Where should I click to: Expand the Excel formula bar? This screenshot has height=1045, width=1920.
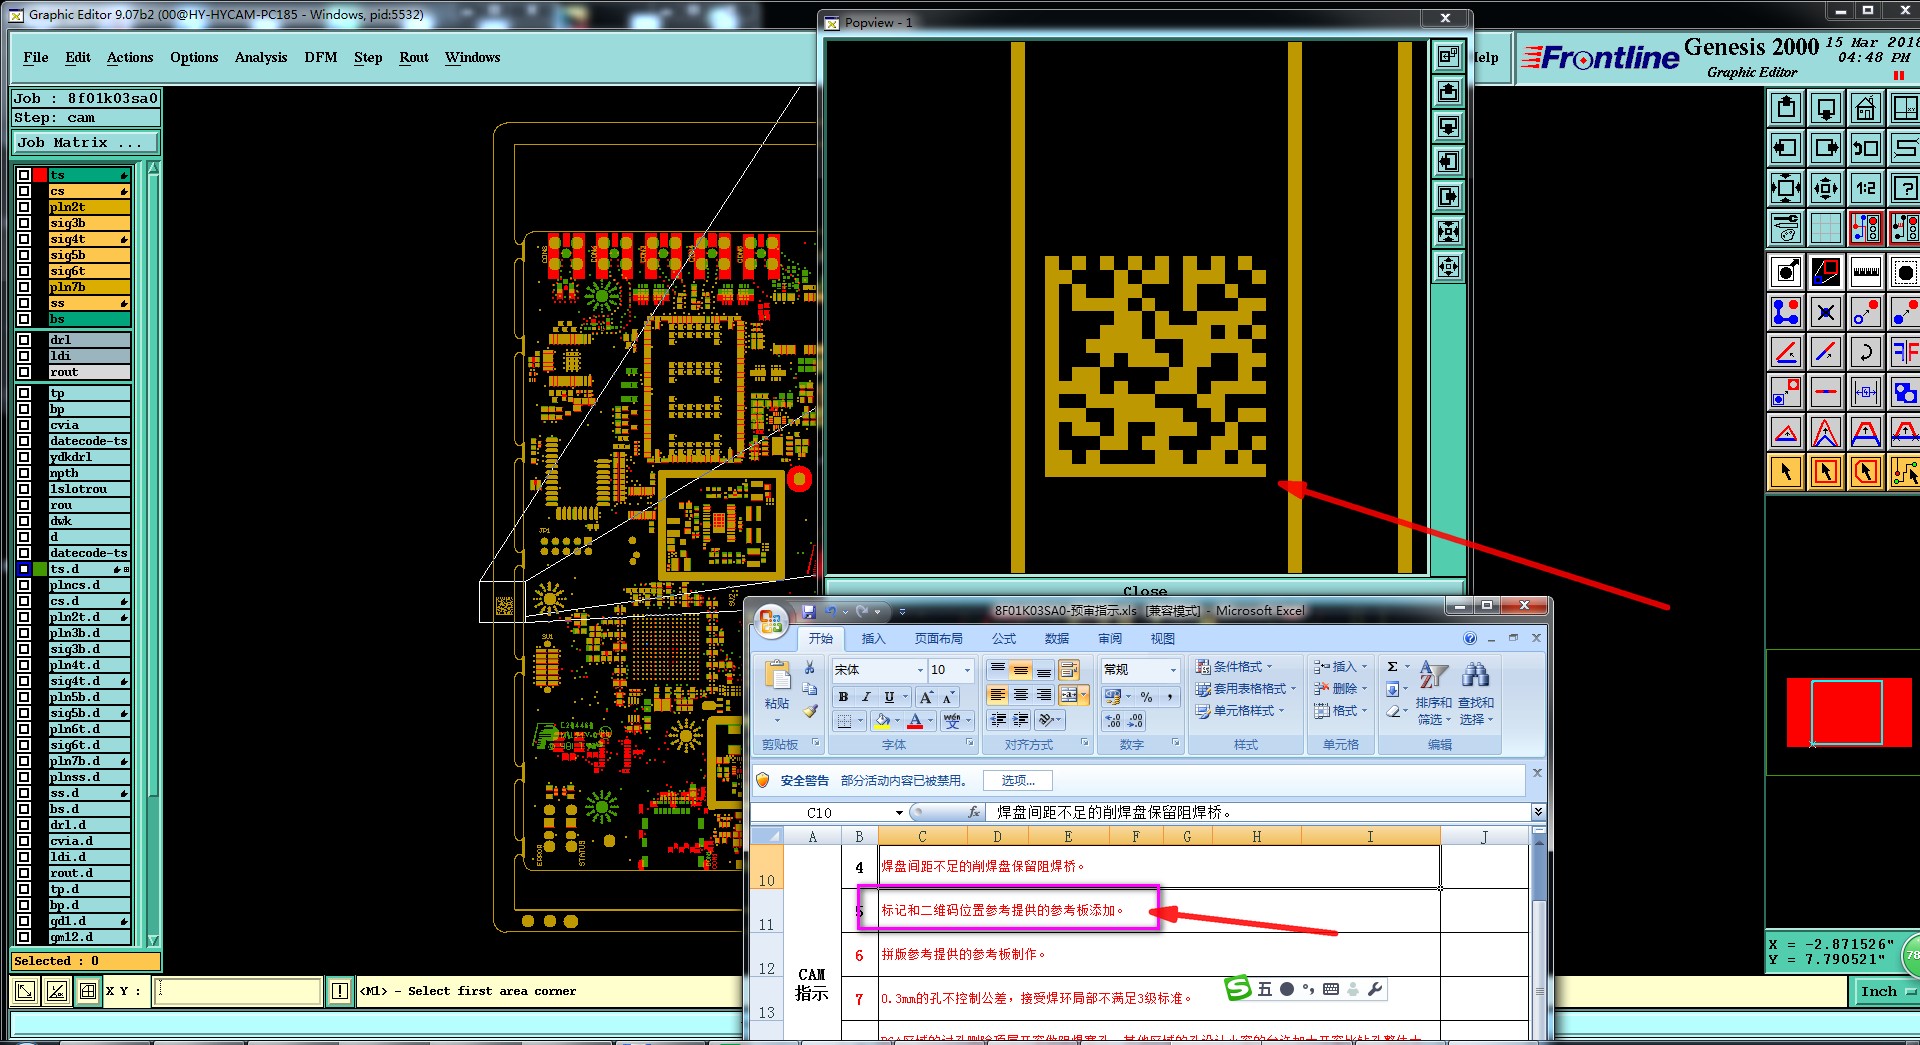(x=1538, y=812)
